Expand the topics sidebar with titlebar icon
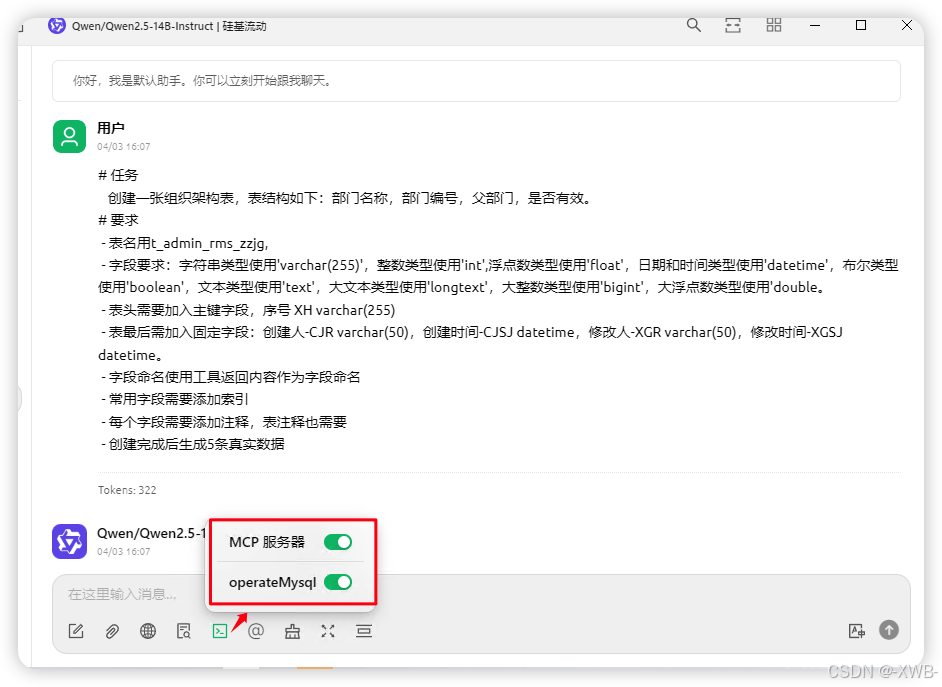The image size is (942, 687). point(732,26)
